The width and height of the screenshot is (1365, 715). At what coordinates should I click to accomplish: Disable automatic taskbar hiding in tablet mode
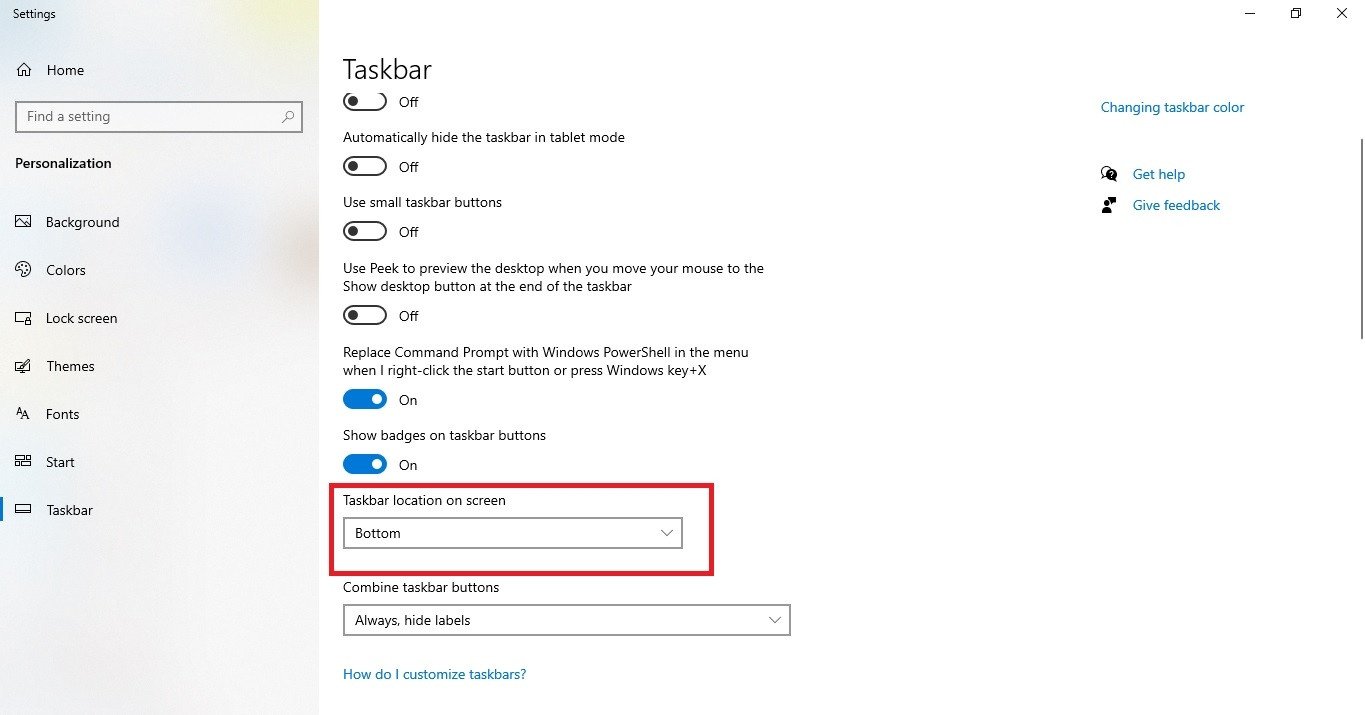point(364,165)
